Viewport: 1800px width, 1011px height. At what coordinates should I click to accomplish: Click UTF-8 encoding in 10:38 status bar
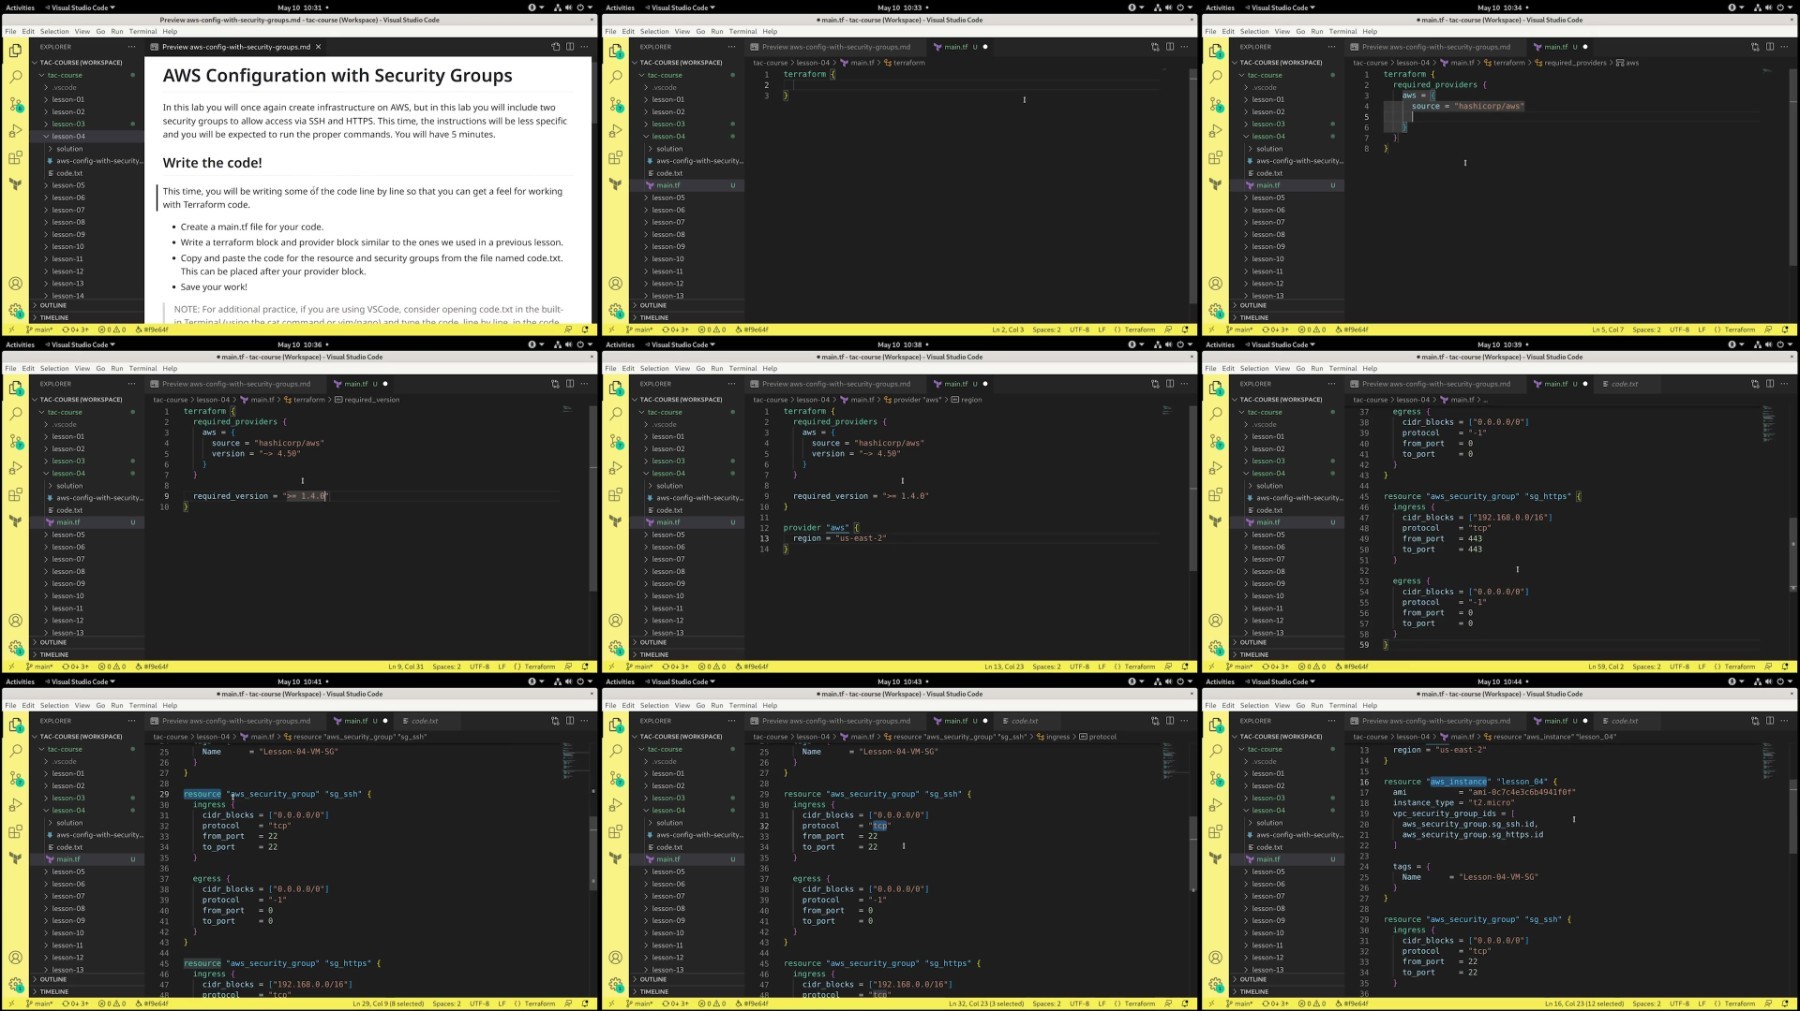coord(1079,666)
